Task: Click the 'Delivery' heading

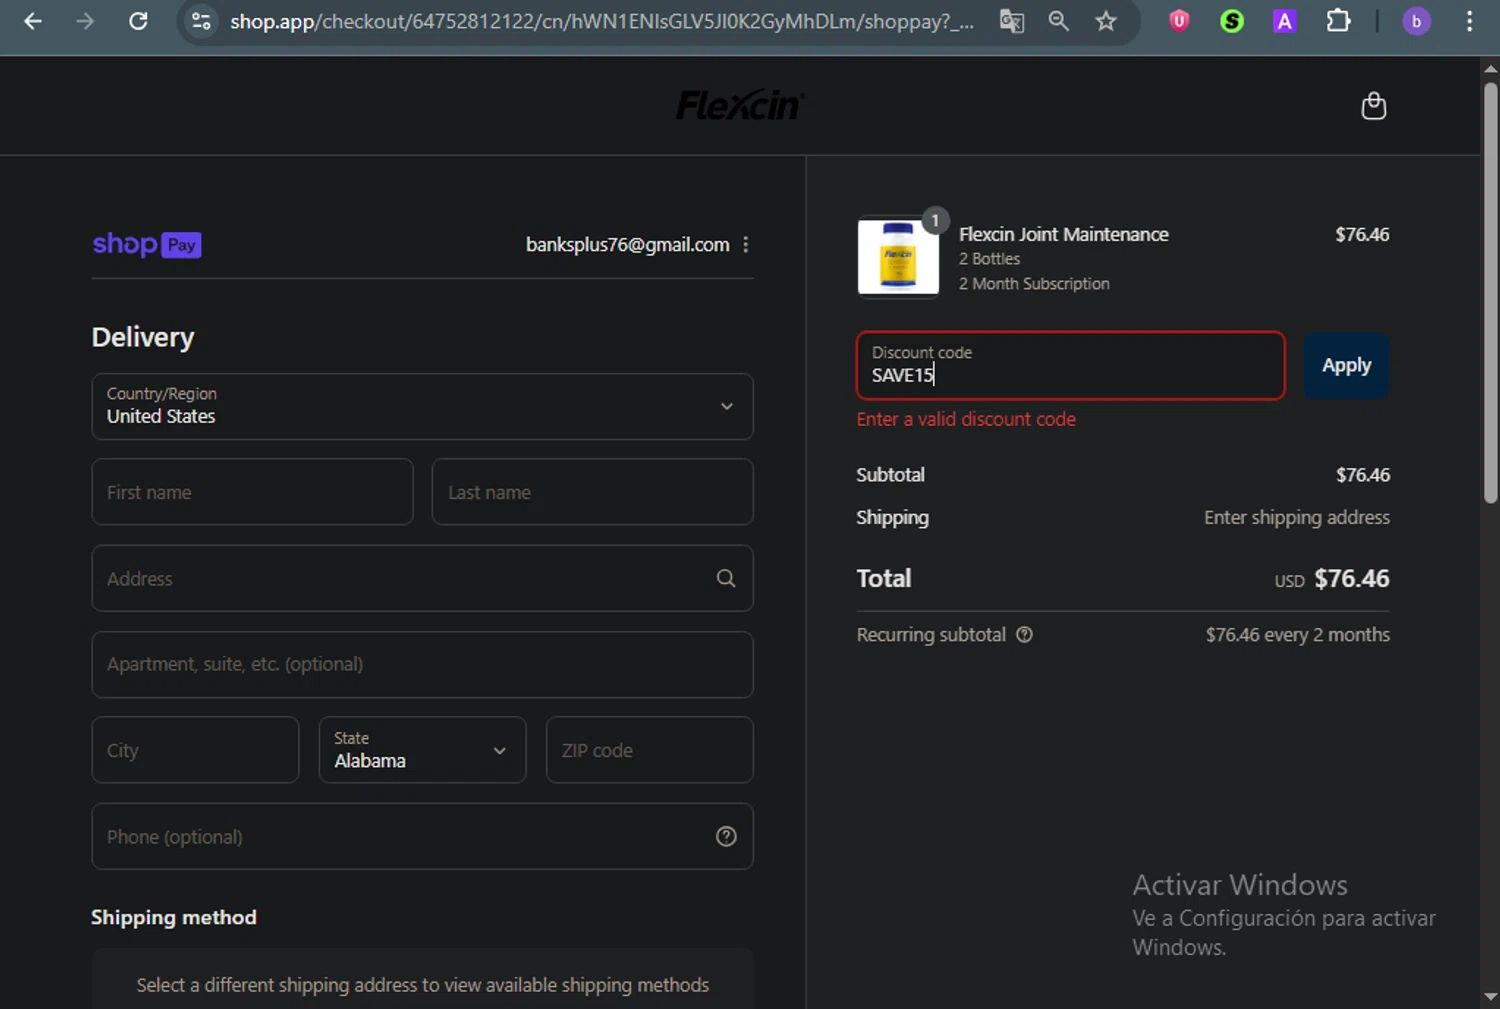Action: (x=143, y=337)
